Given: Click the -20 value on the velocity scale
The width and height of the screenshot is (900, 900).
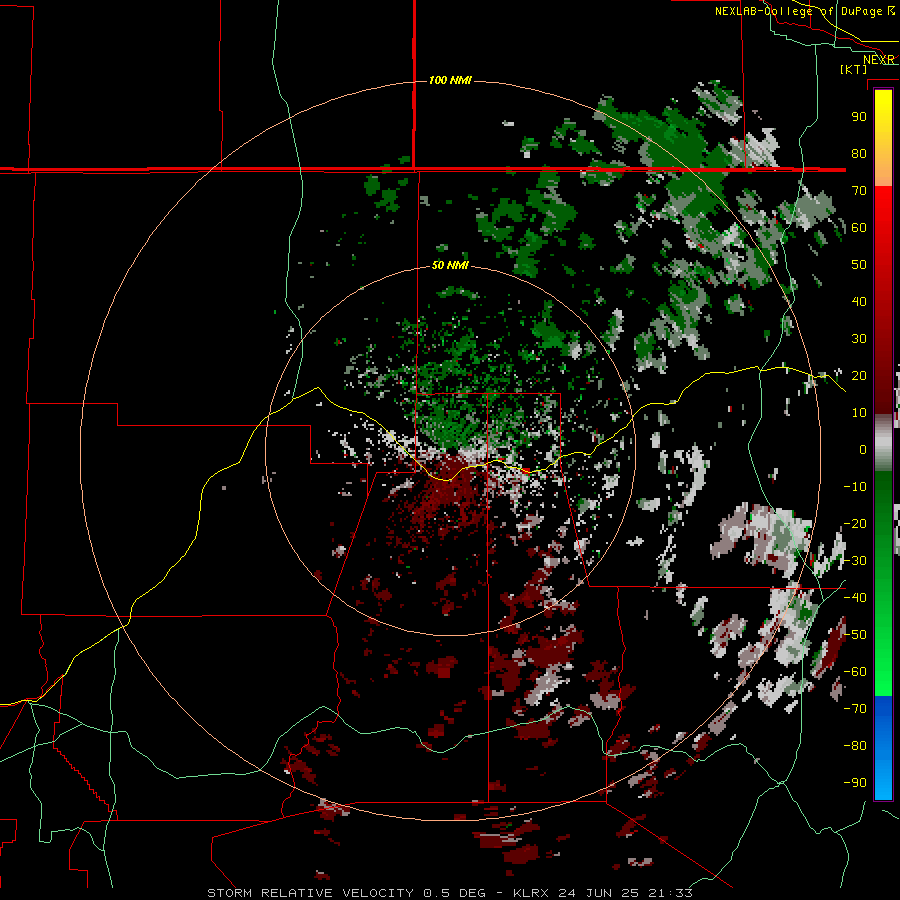Looking at the screenshot, I should point(855,523).
